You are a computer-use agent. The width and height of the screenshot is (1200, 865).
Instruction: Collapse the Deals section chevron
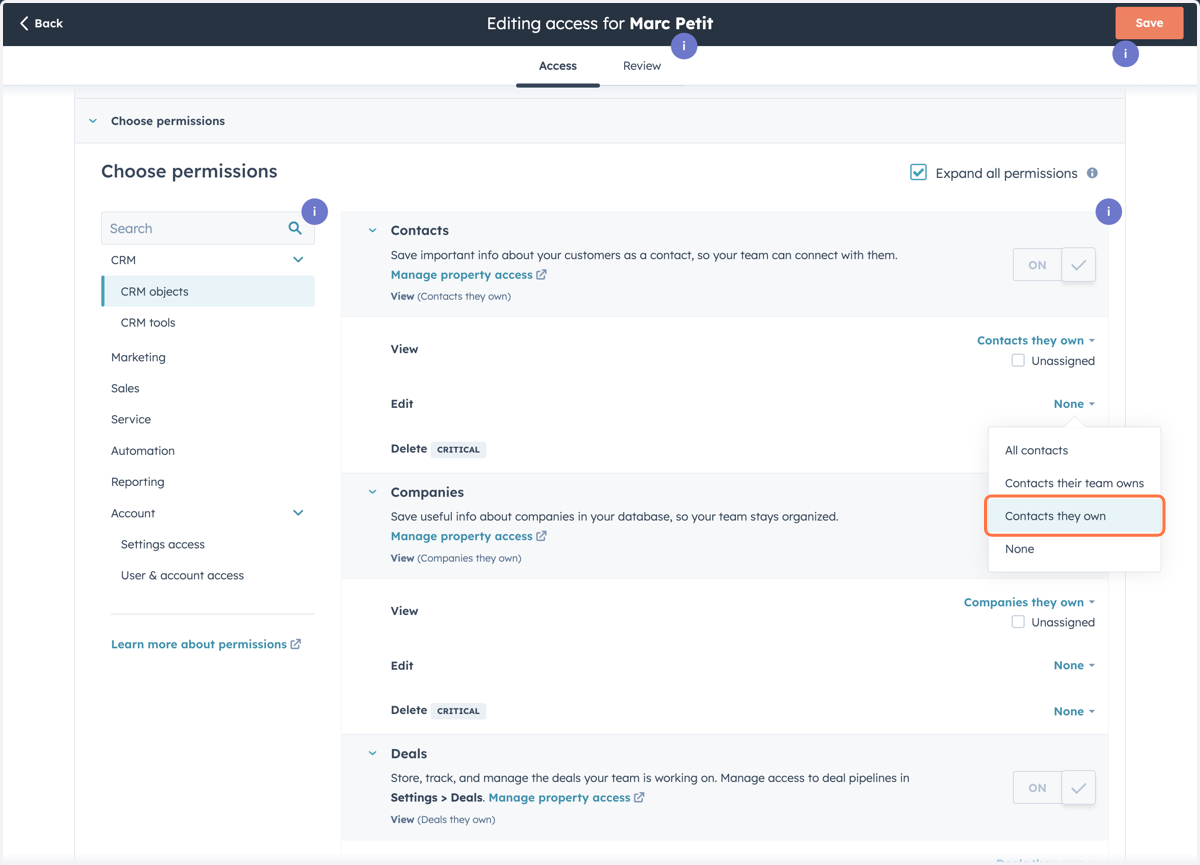tap(372, 754)
